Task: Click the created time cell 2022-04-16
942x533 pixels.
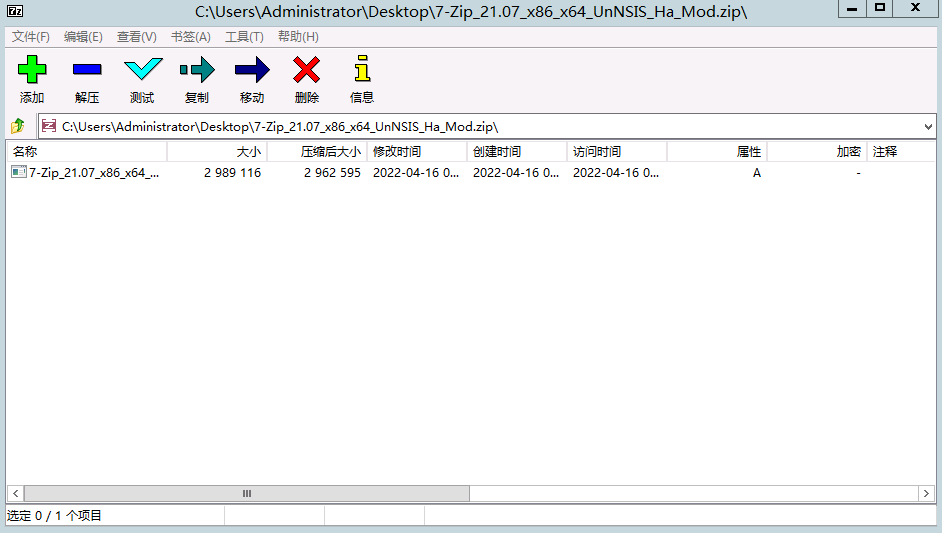Action: pos(515,172)
